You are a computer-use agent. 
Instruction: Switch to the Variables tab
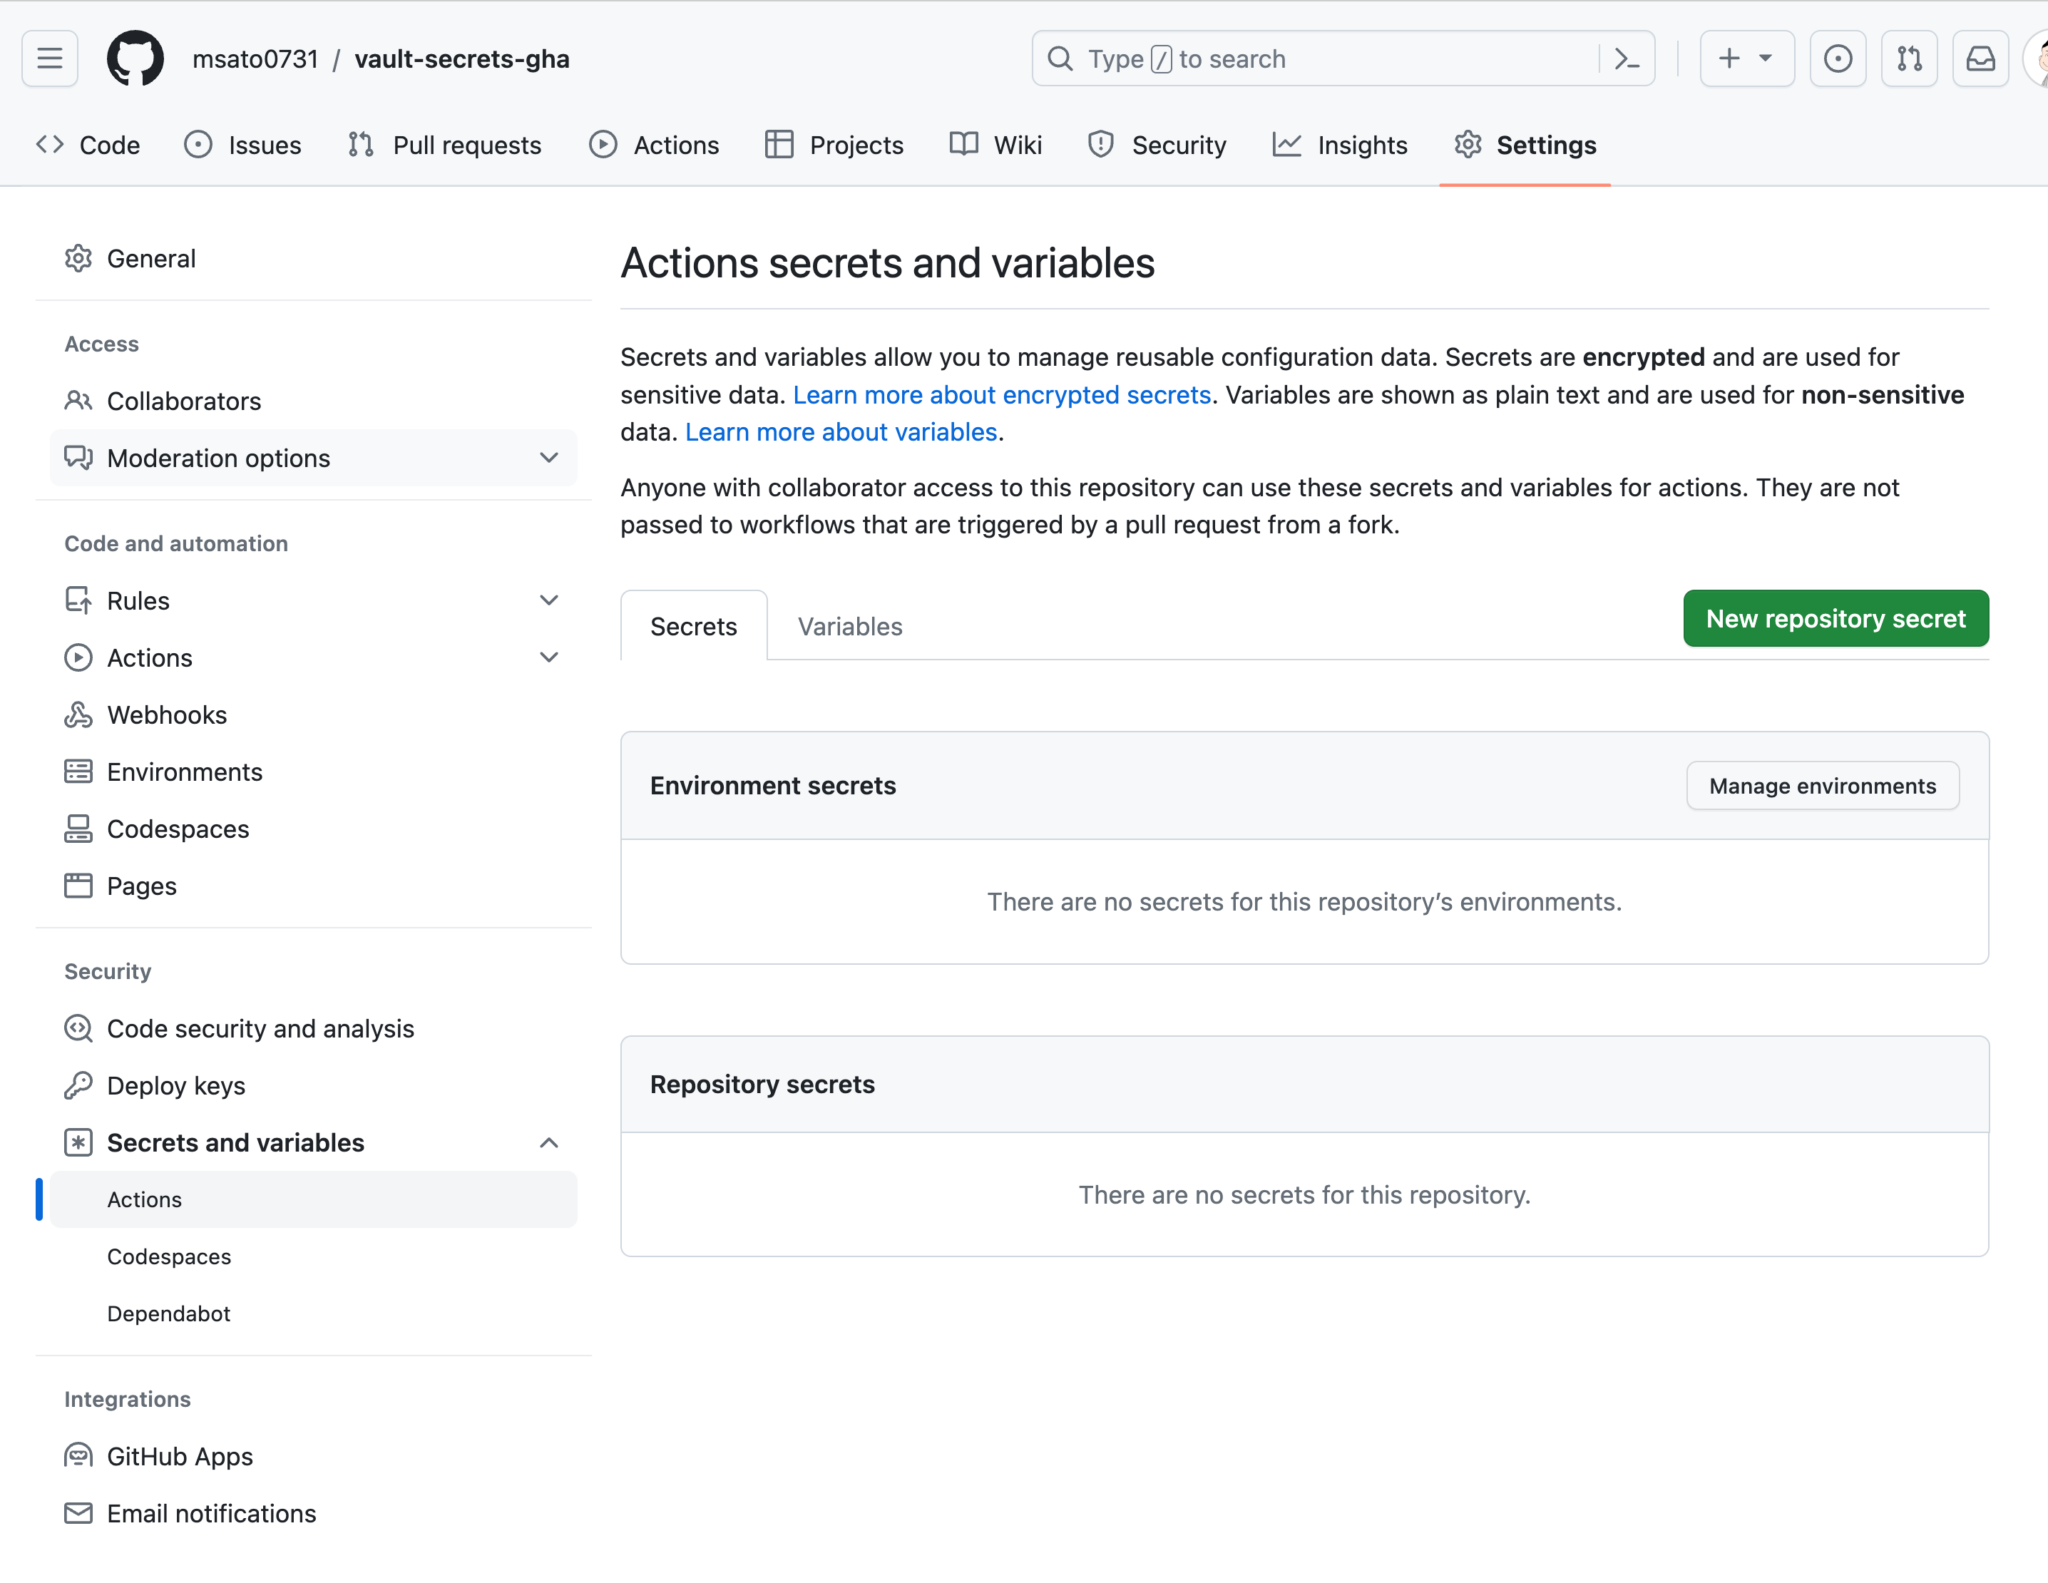848,626
